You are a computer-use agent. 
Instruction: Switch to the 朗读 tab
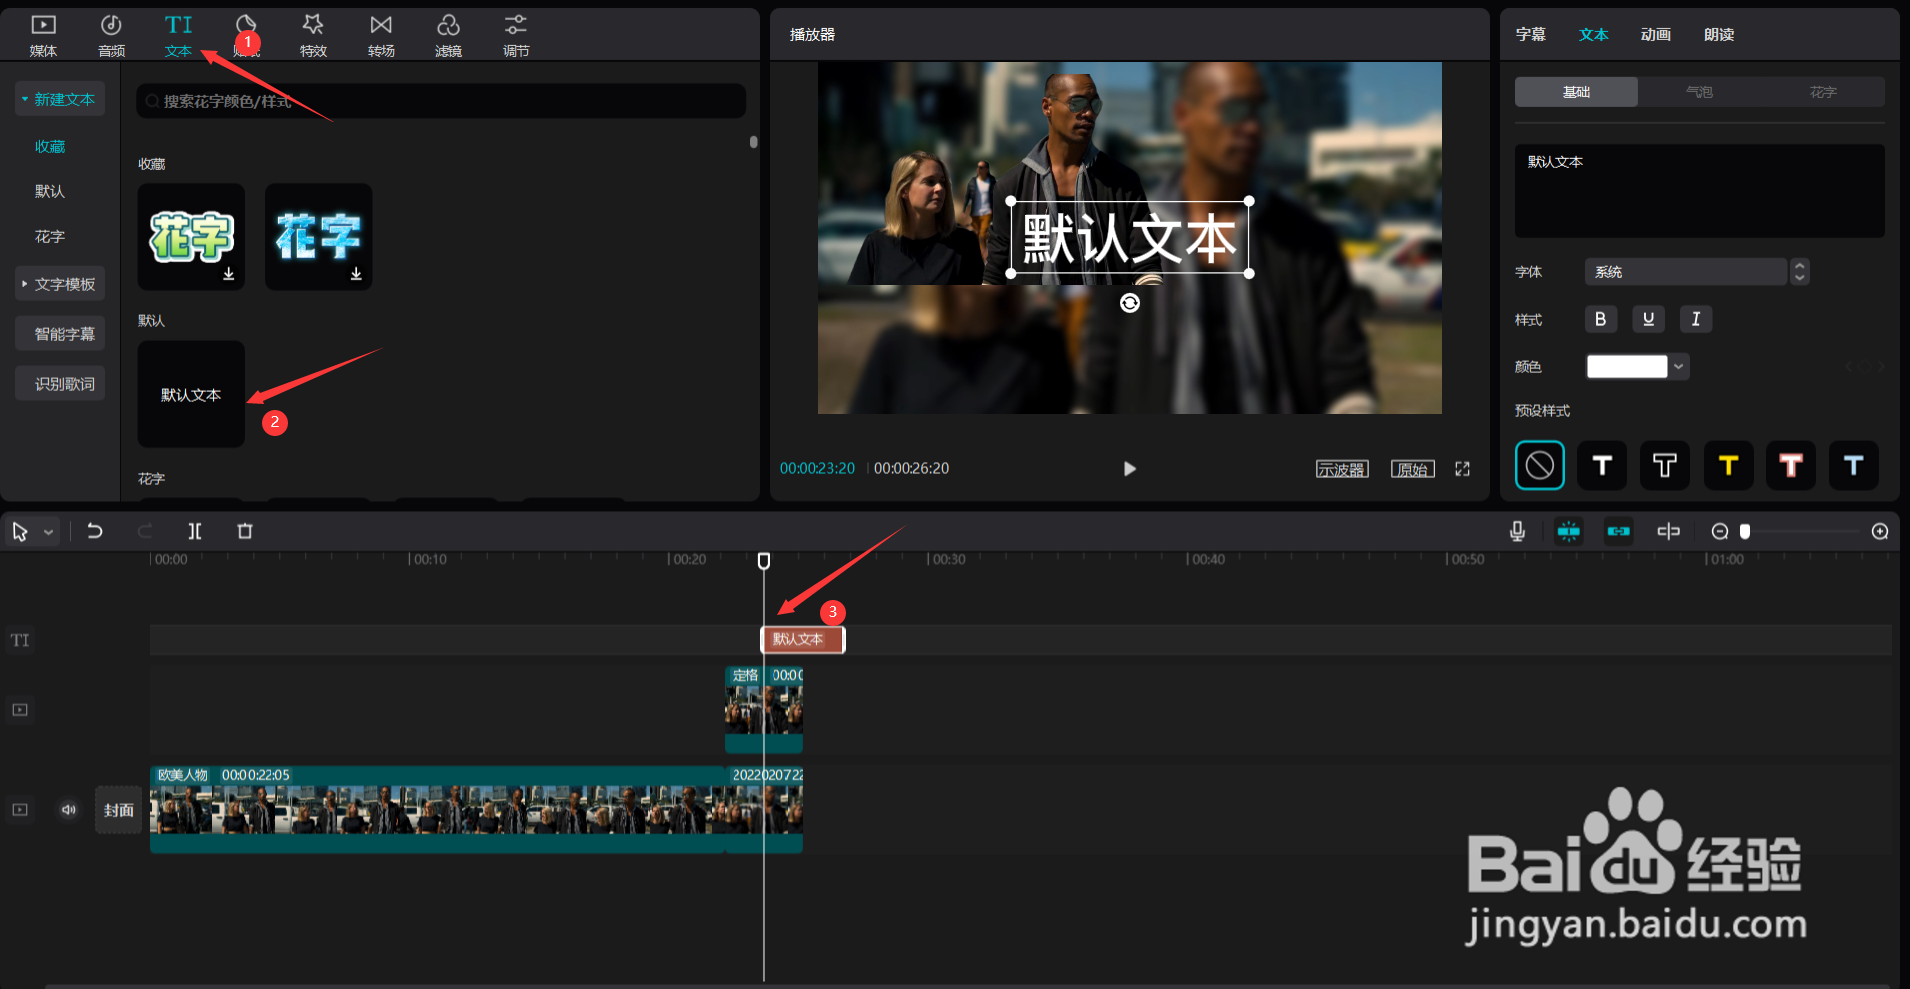pos(1719,35)
